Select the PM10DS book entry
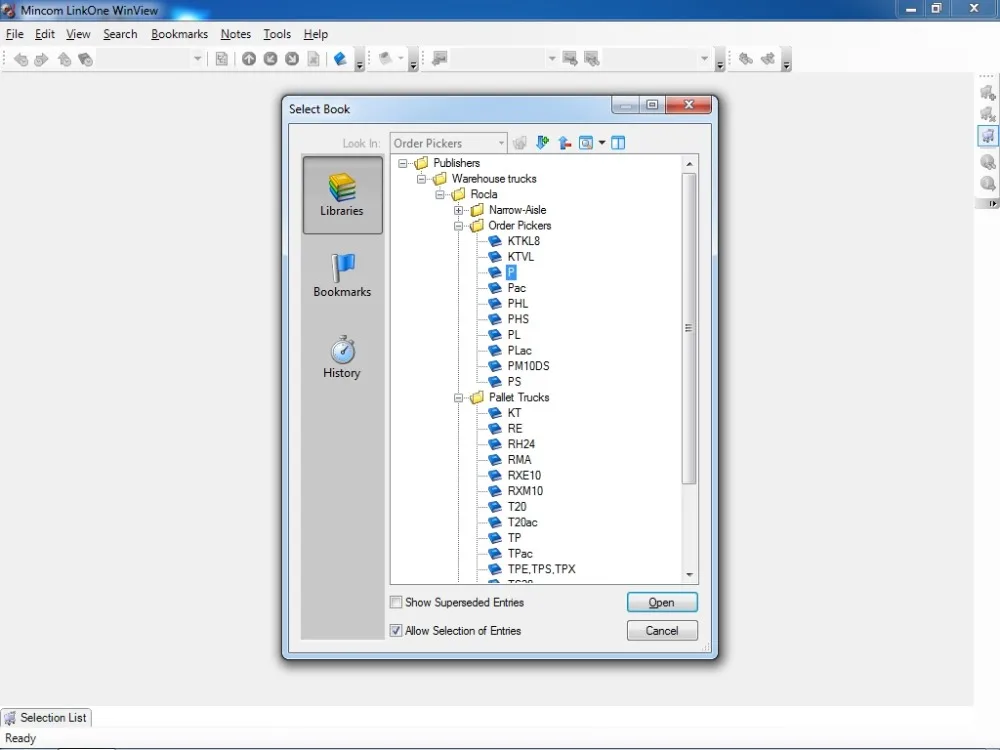 click(x=529, y=366)
